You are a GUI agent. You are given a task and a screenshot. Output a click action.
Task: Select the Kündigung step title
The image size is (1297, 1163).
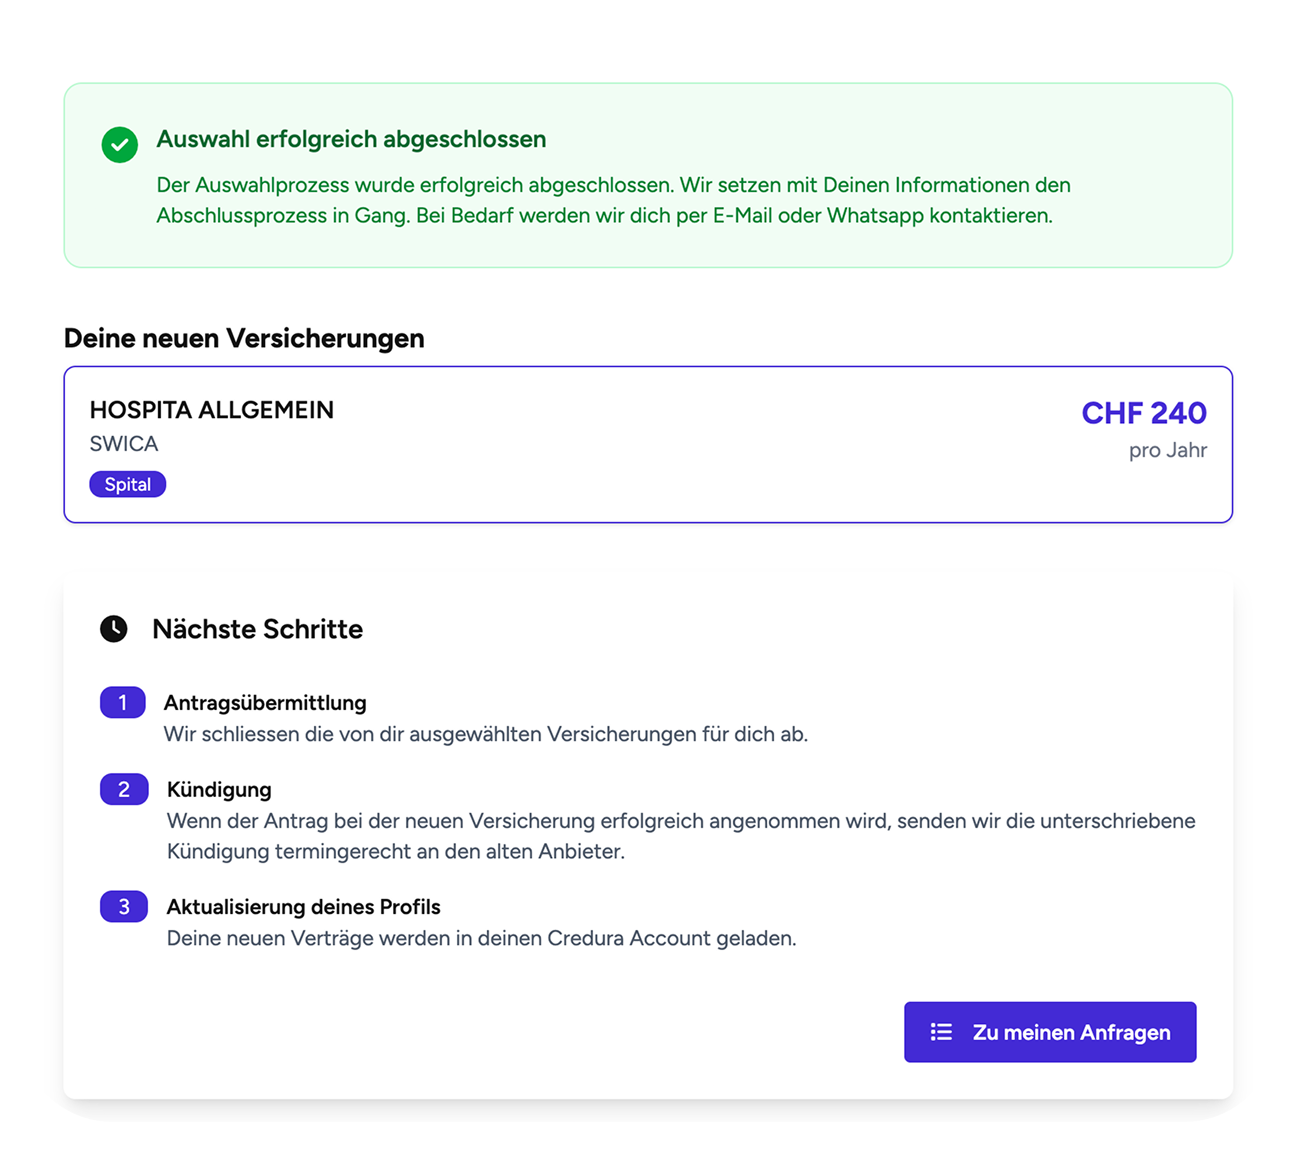[x=219, y=789]
